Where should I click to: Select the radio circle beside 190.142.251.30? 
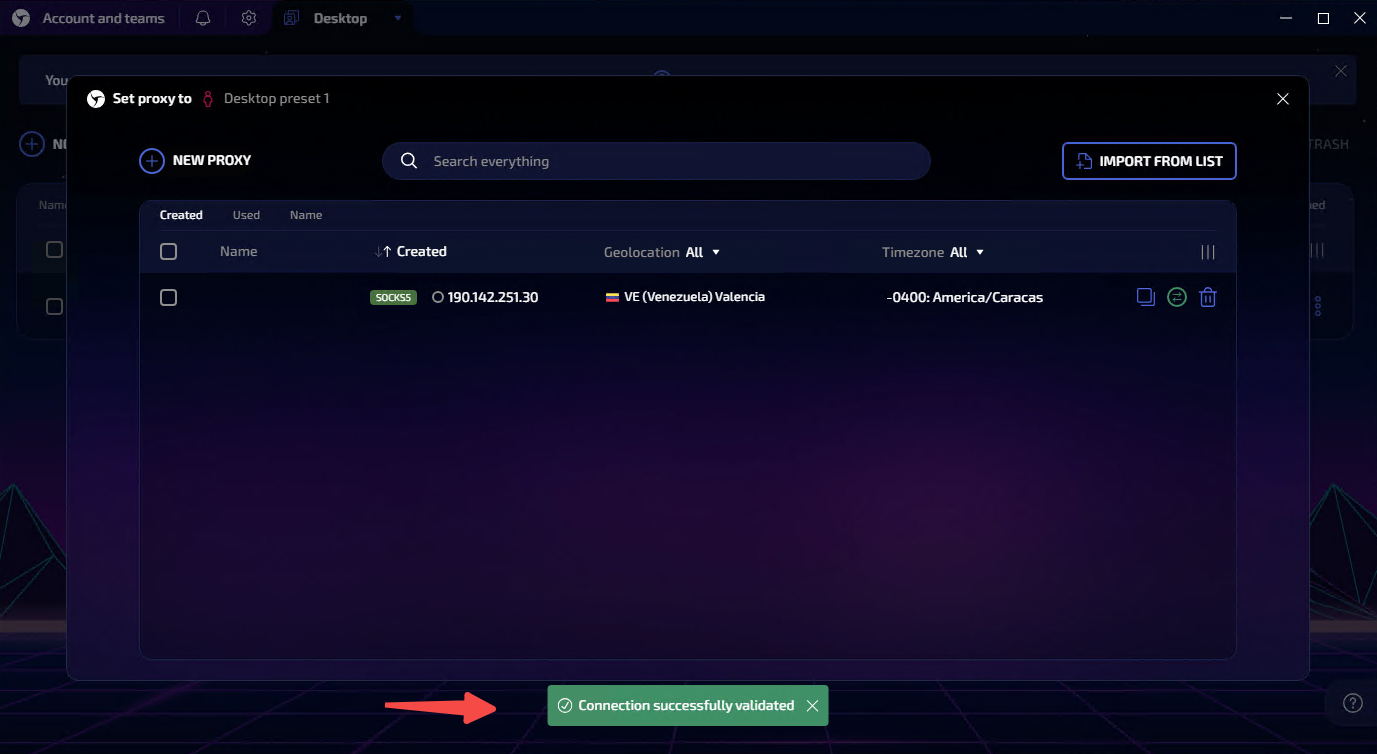(x=437, y=297)
